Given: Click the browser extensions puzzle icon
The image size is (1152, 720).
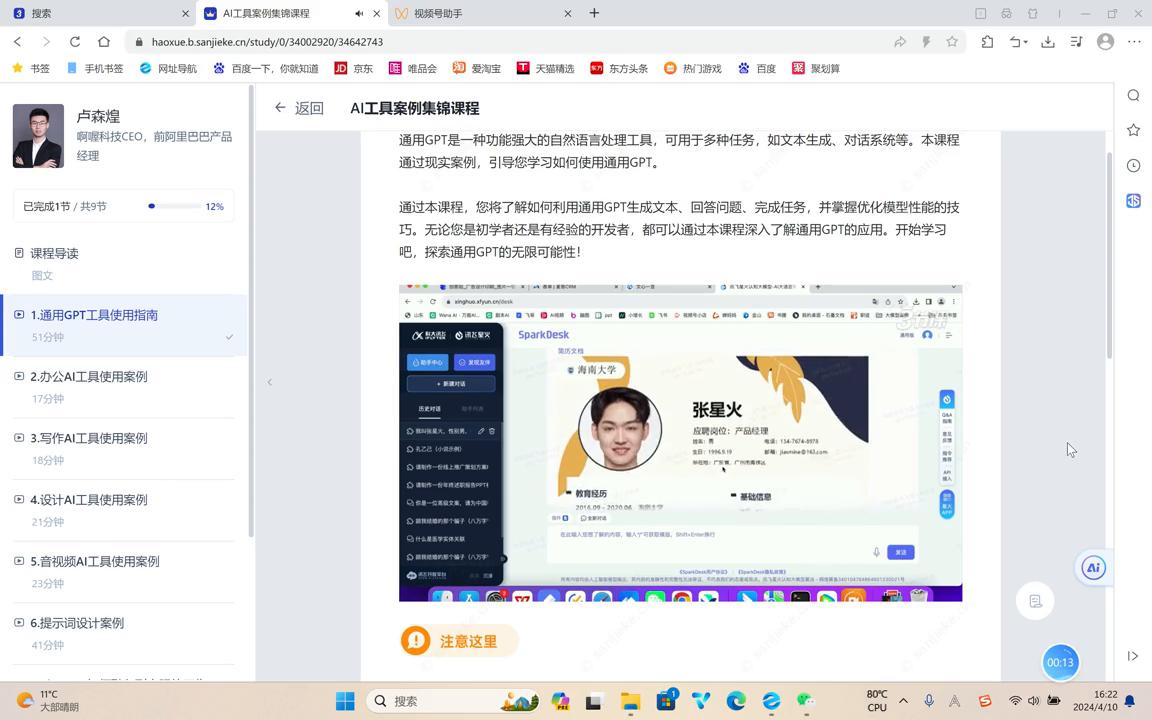Looking at the screenshot, I should [x=987, y=42].
